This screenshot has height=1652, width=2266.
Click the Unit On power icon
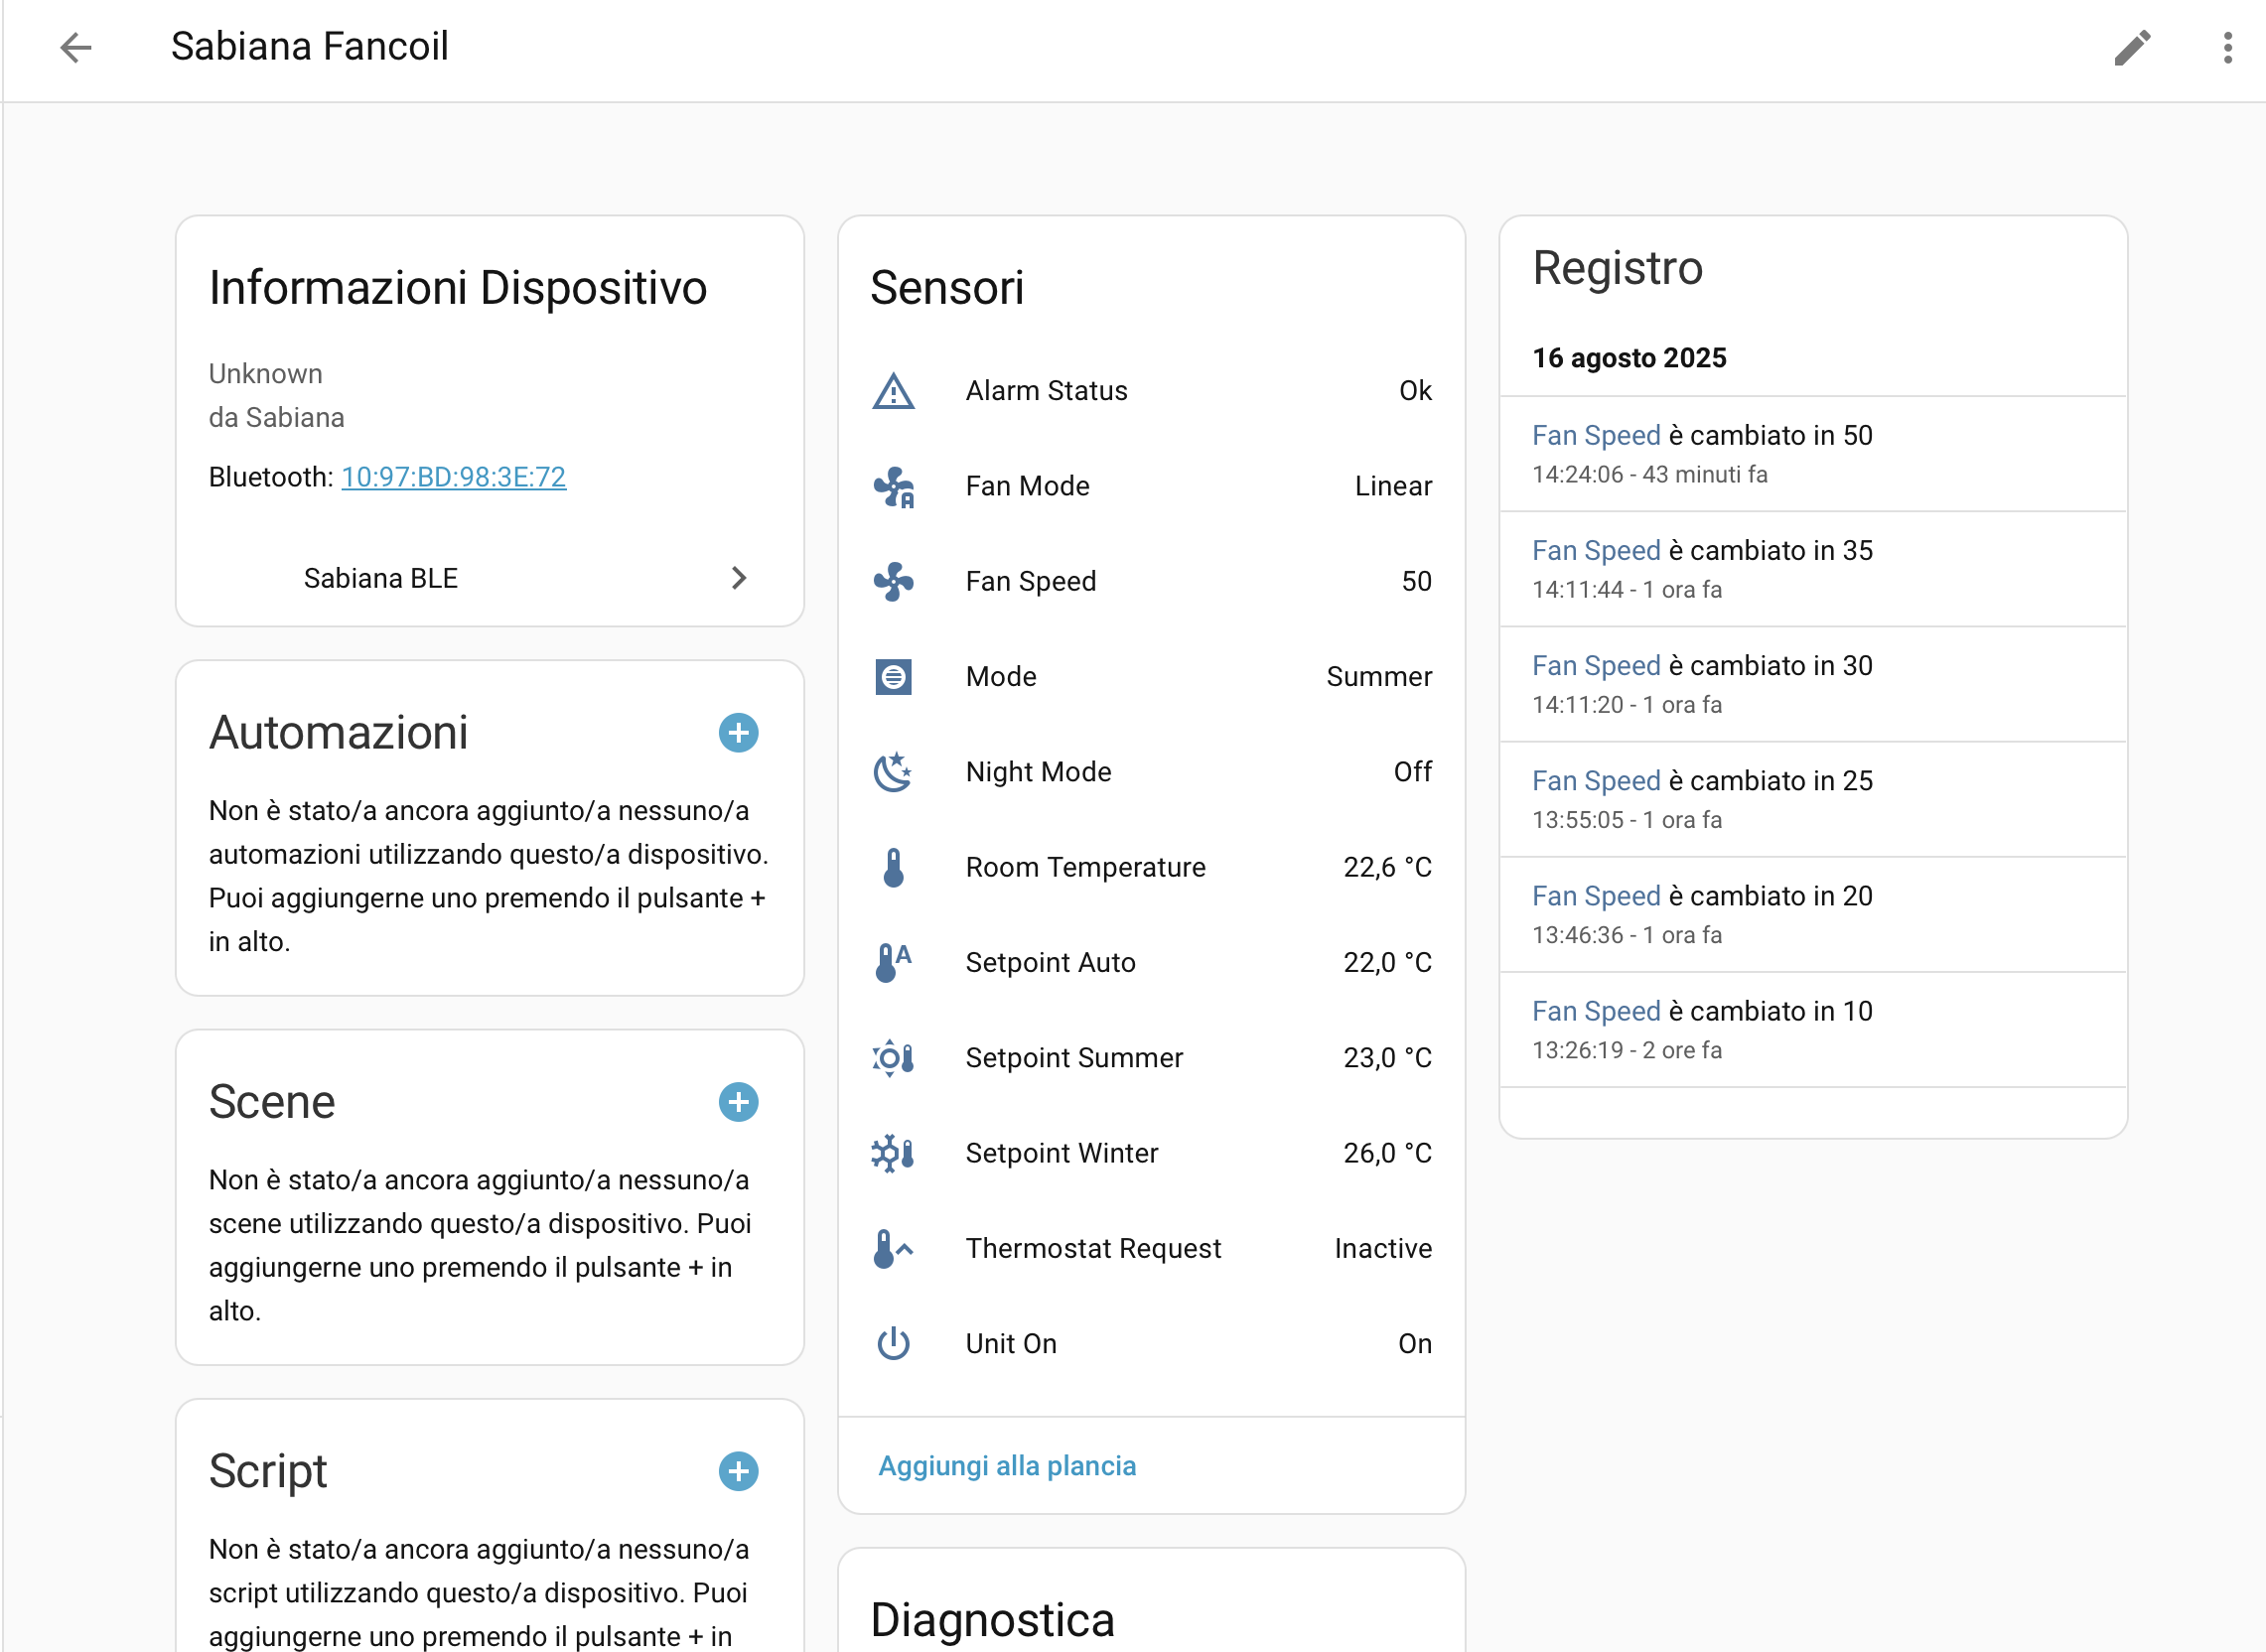893,1344
